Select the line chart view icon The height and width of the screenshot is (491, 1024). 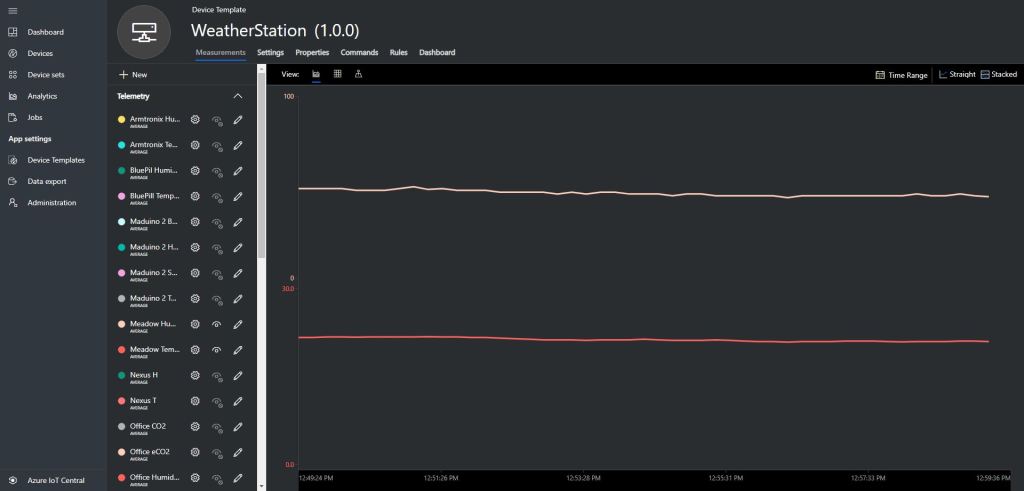click(316, 74)
